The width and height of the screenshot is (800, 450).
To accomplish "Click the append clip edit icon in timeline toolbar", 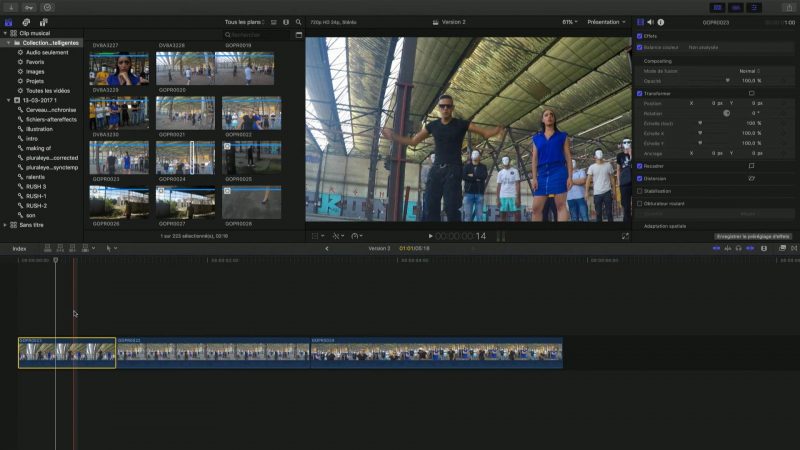I will [x=72, y=248].
